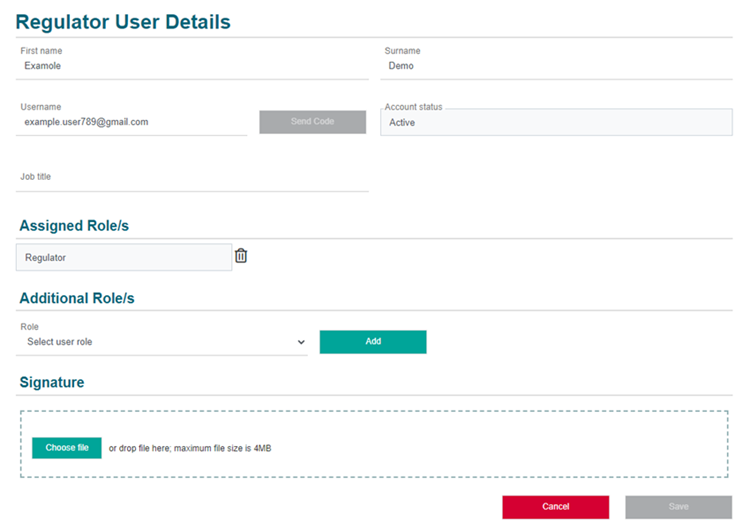
Task: Click into the First name field
Action: coord(194,66)
